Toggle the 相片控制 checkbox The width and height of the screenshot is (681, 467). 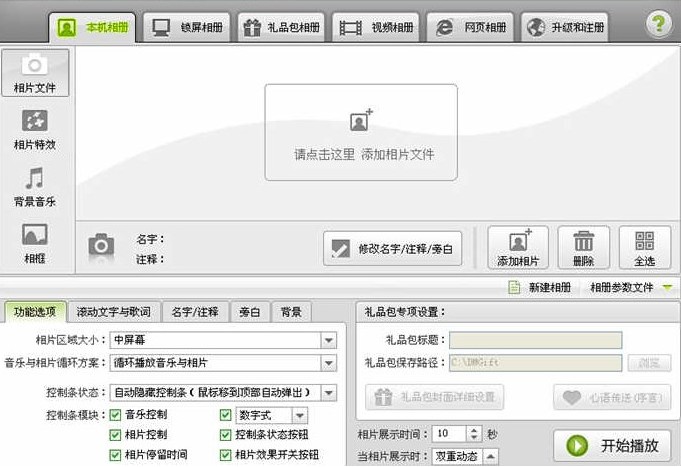tap(115, 434)
